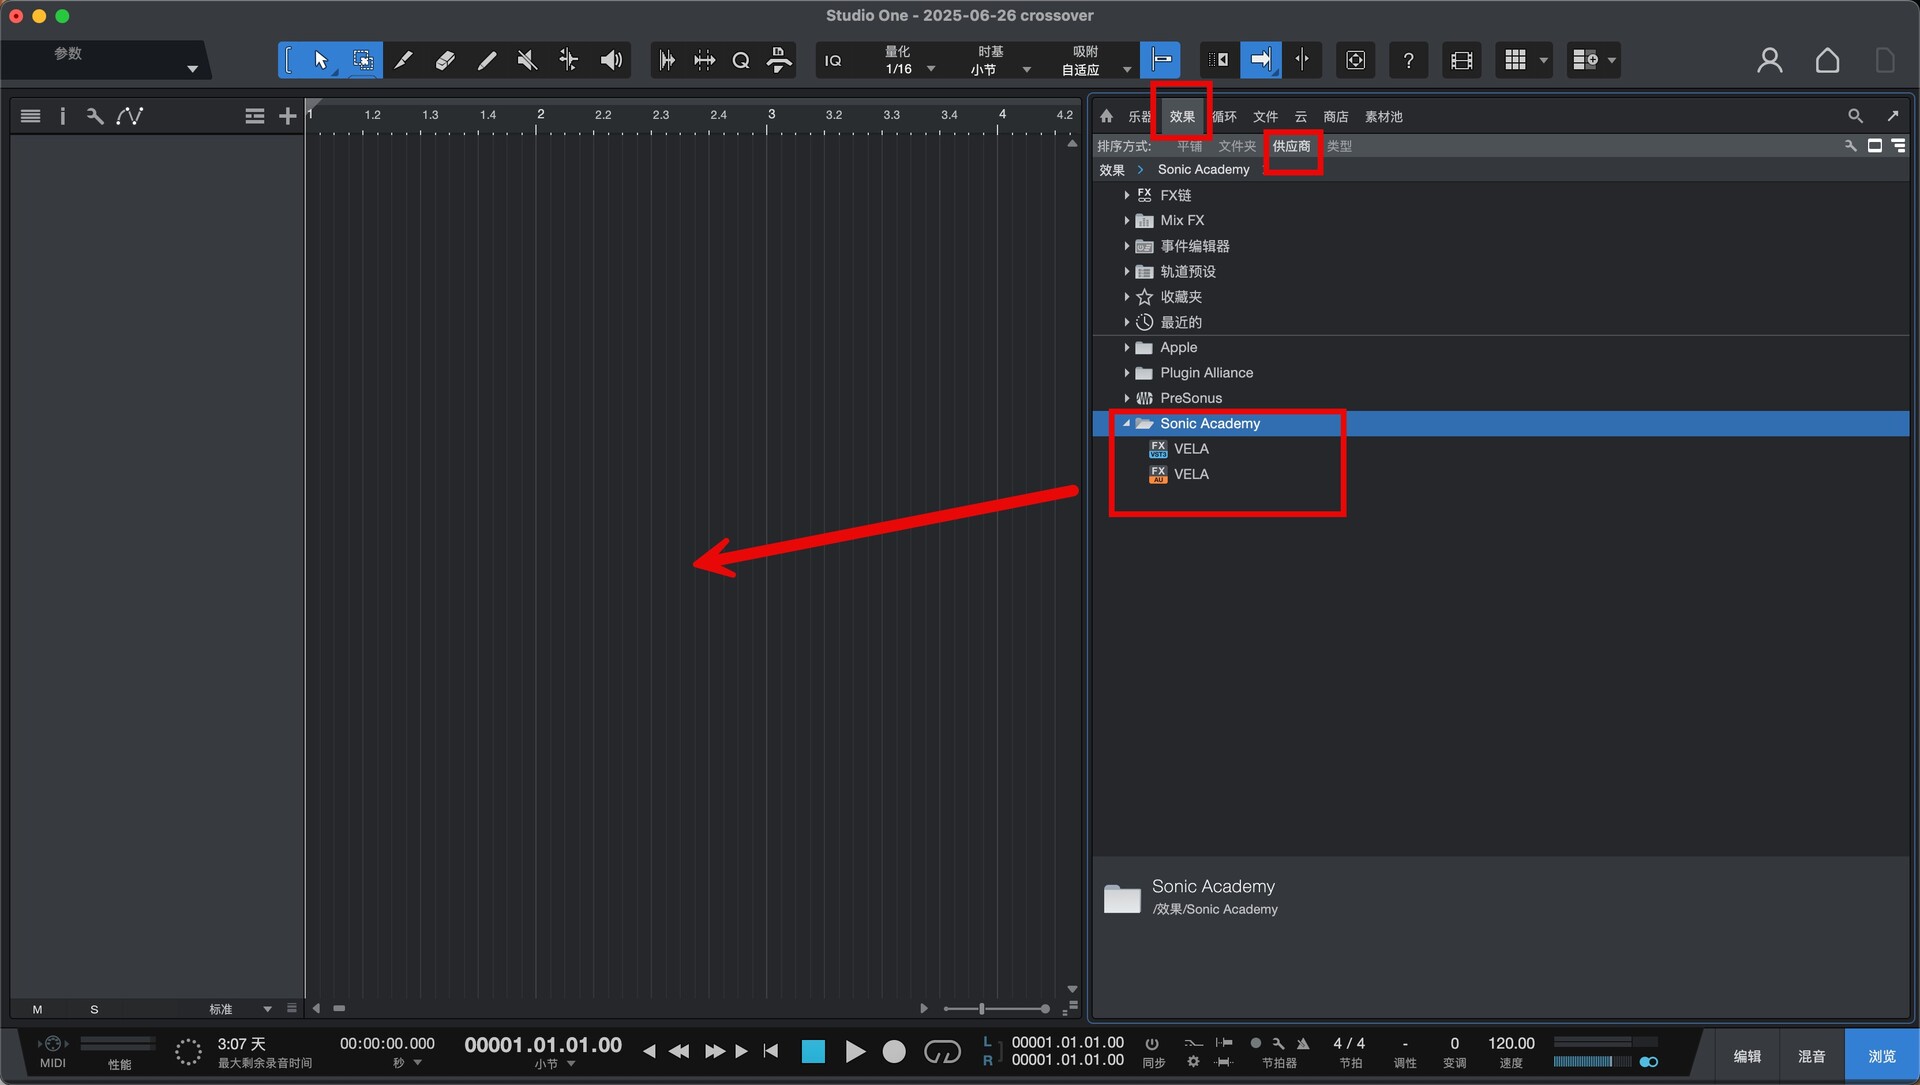Return to zero transport button
The width and height of the screenshot is (1920, 1085).
[770, 1051]
